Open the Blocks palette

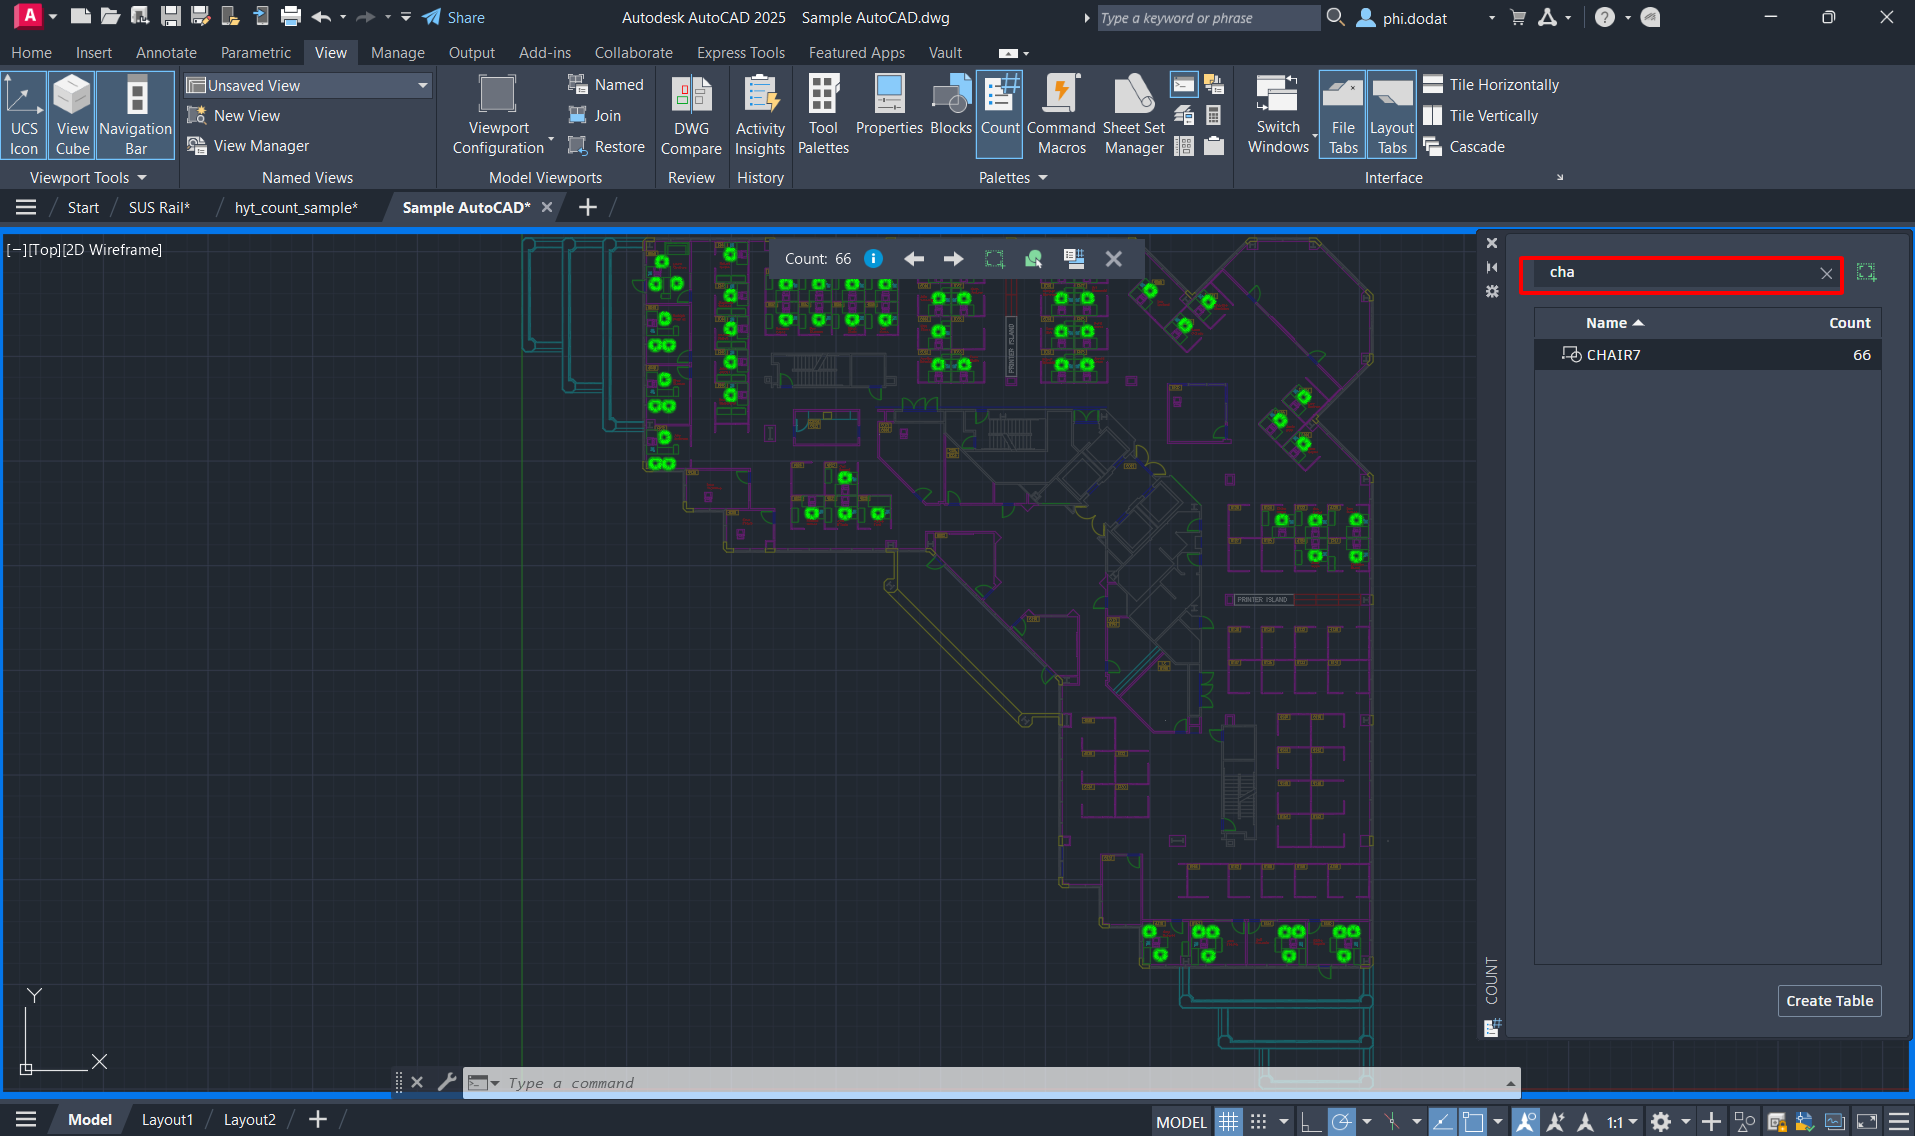click(950, 116)
